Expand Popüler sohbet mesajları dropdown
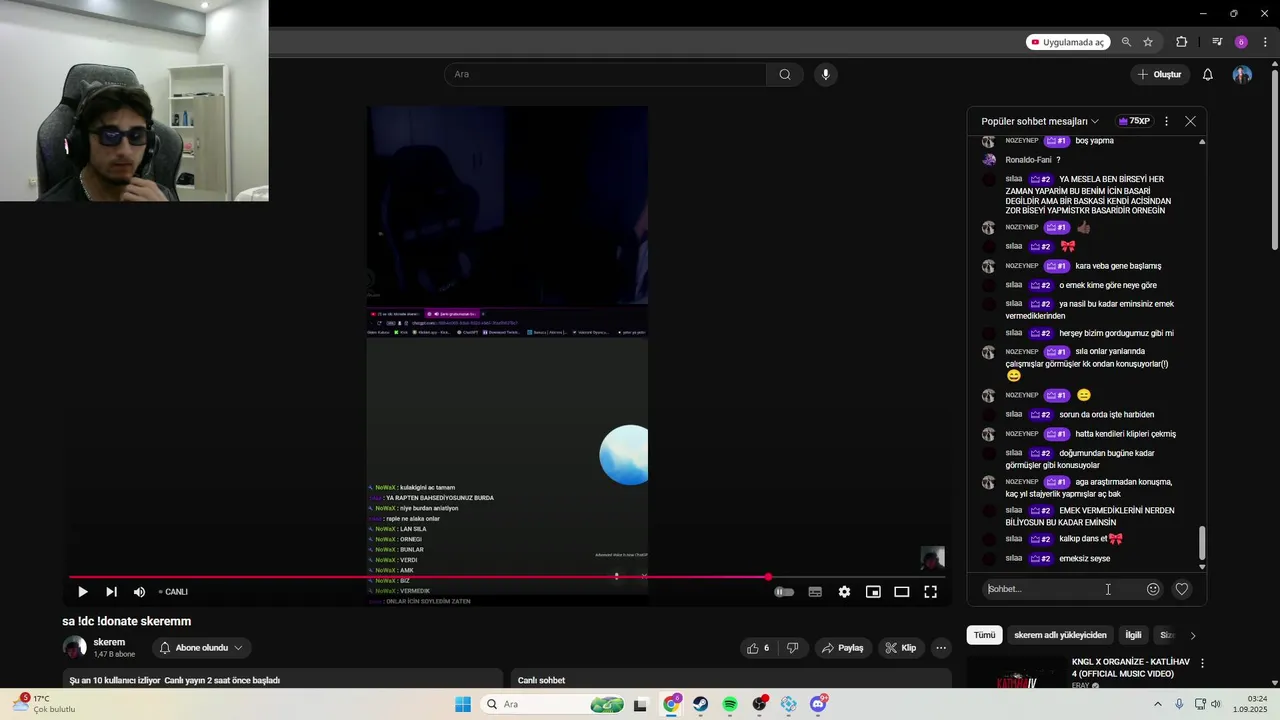The height and width of the screenshot is (720, 1280). click(x=1040, y=121)
